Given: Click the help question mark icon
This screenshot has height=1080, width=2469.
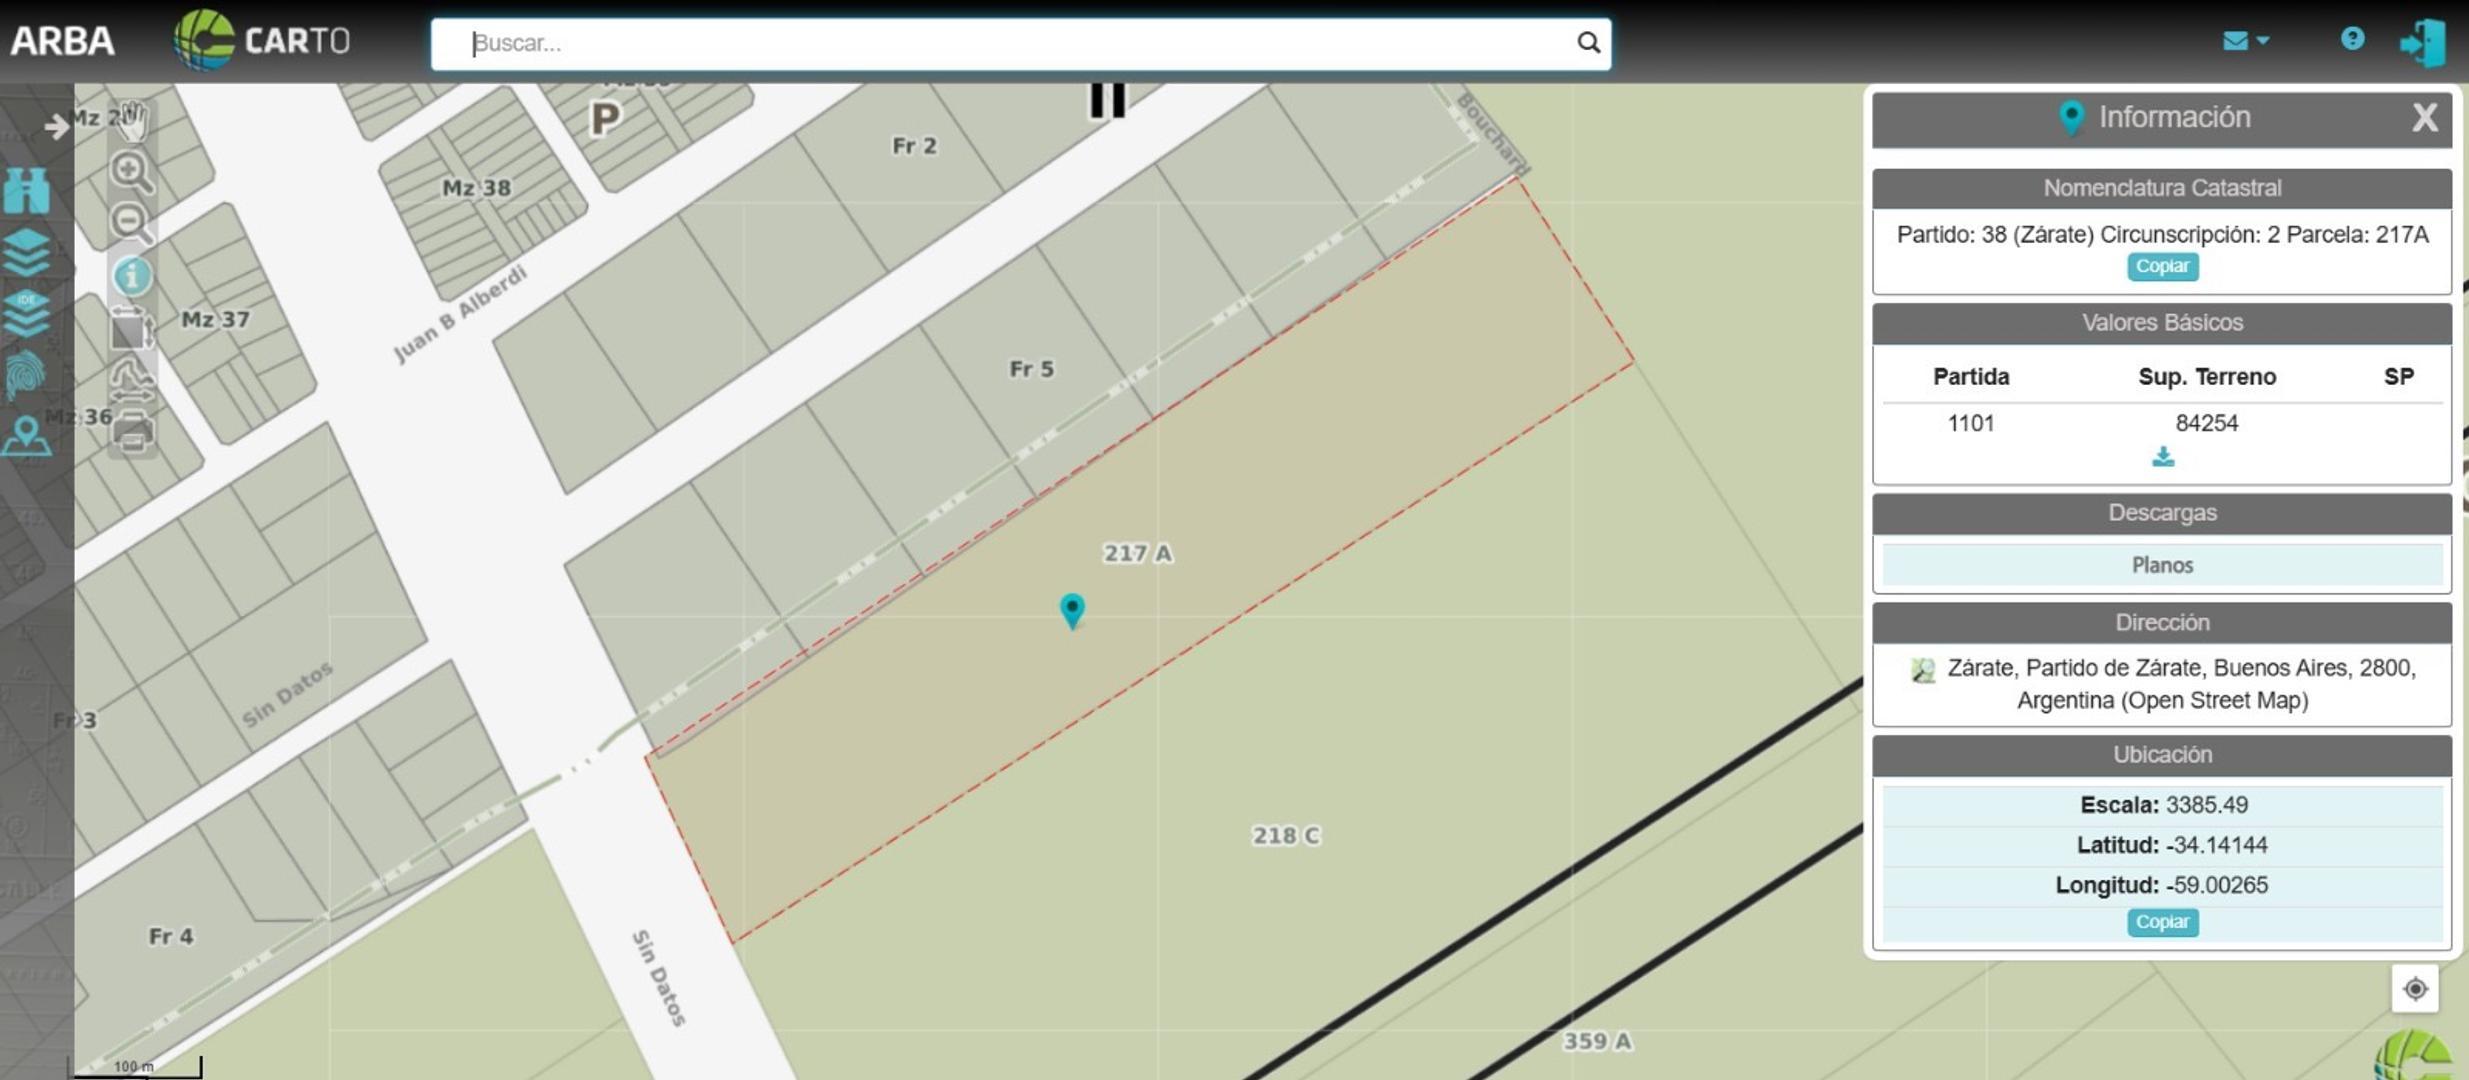Looking at the screenshot, I should [2352, 38].
